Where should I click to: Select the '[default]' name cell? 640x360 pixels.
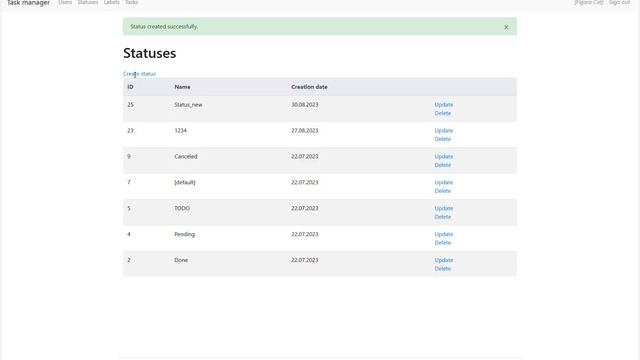pos(185,182)
